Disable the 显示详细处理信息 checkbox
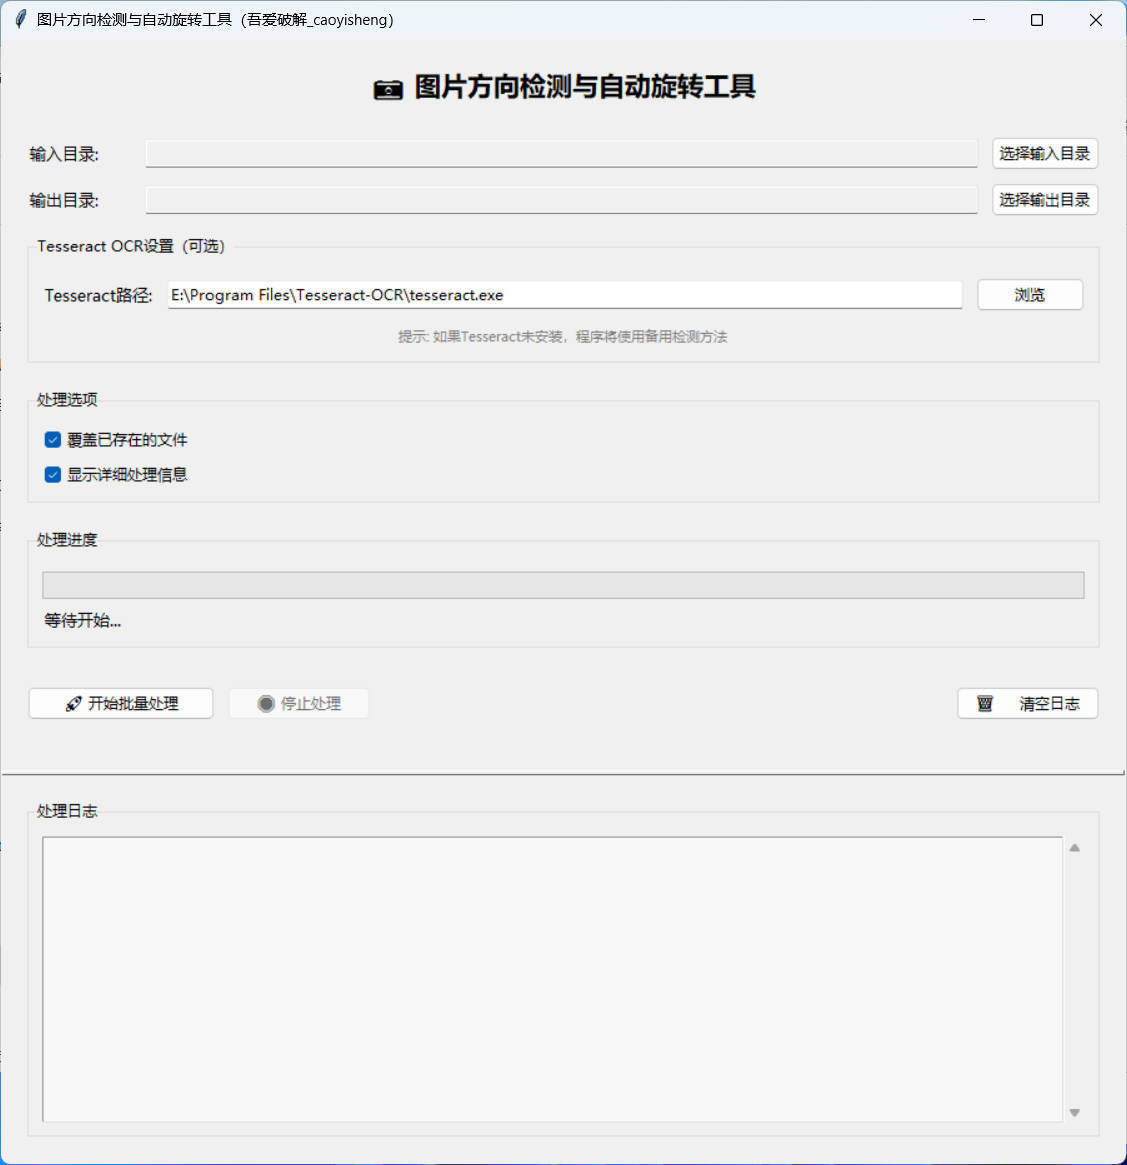The image size is (1127, 1165). (52, 475)
